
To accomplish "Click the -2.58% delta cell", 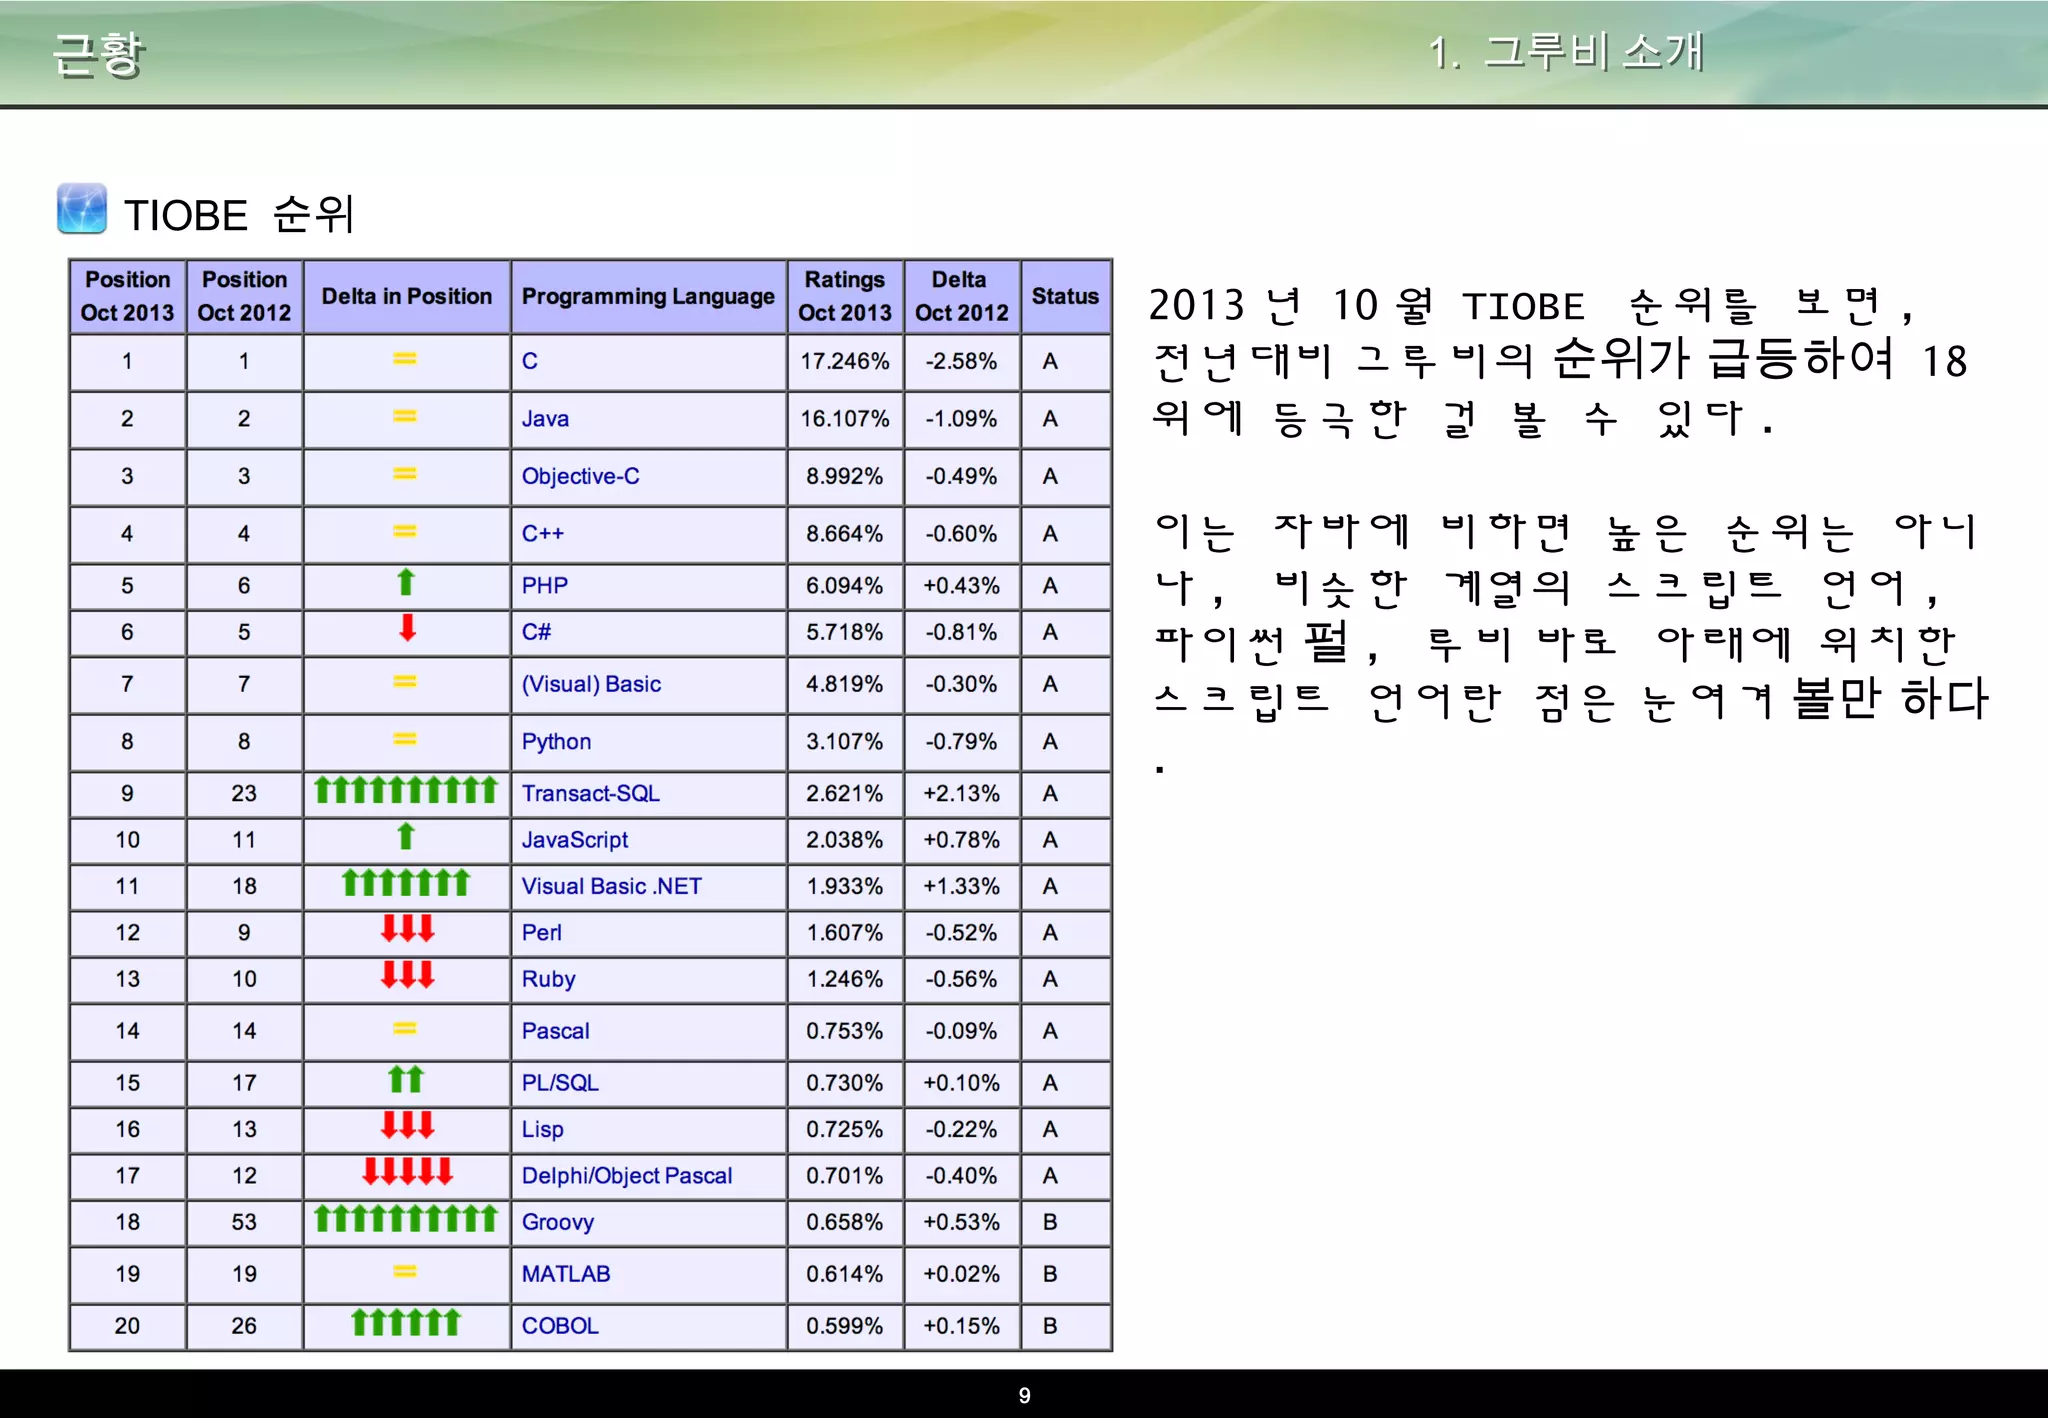I will (x=962, y=361).
